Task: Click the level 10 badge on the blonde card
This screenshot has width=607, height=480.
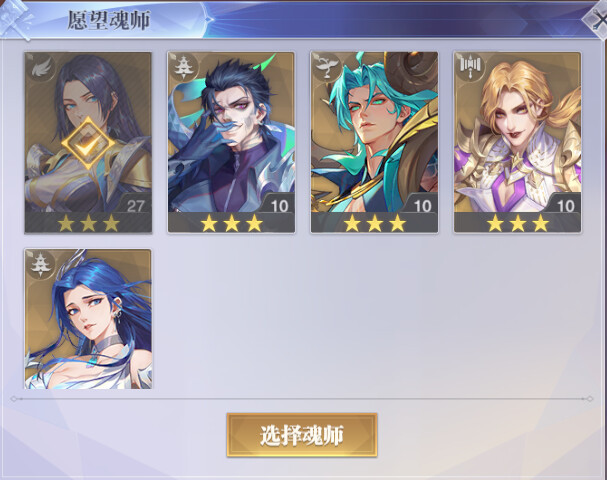Action: click(x=564, y=205)
